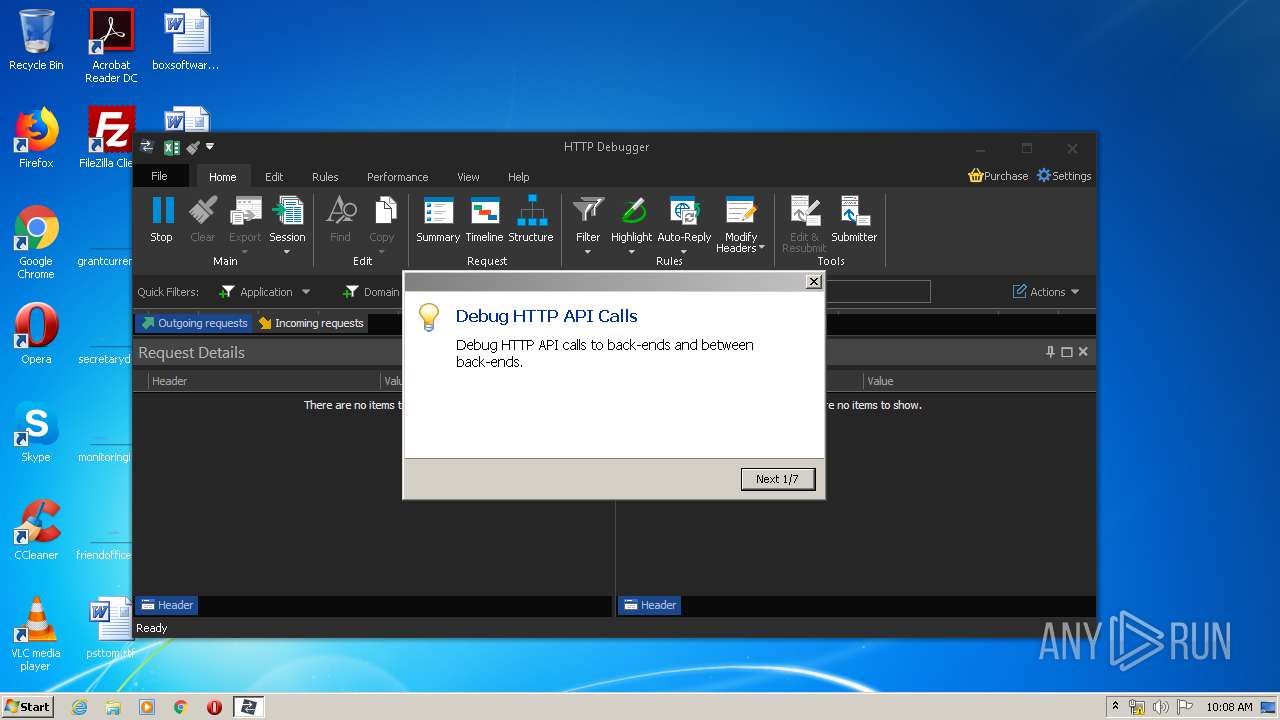Click the Auto-Reply icon
Screen dimensions: 1280x720
click(684, 210)
